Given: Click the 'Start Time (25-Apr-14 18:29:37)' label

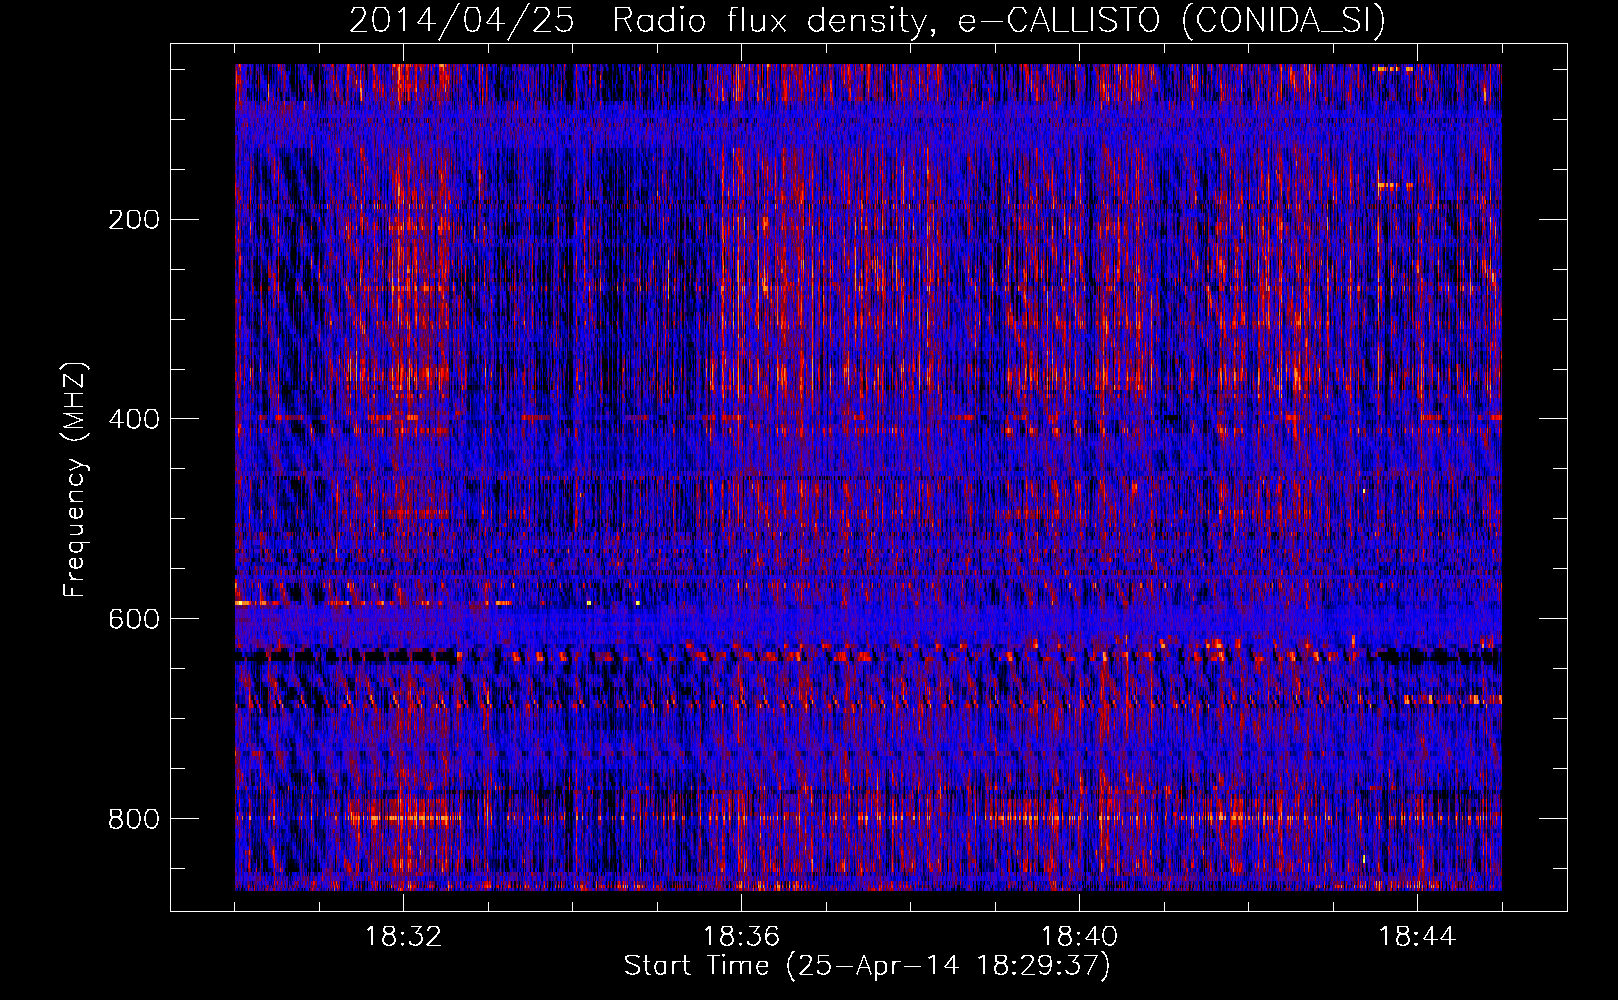Looking at the screenshot, I should 867,966.
